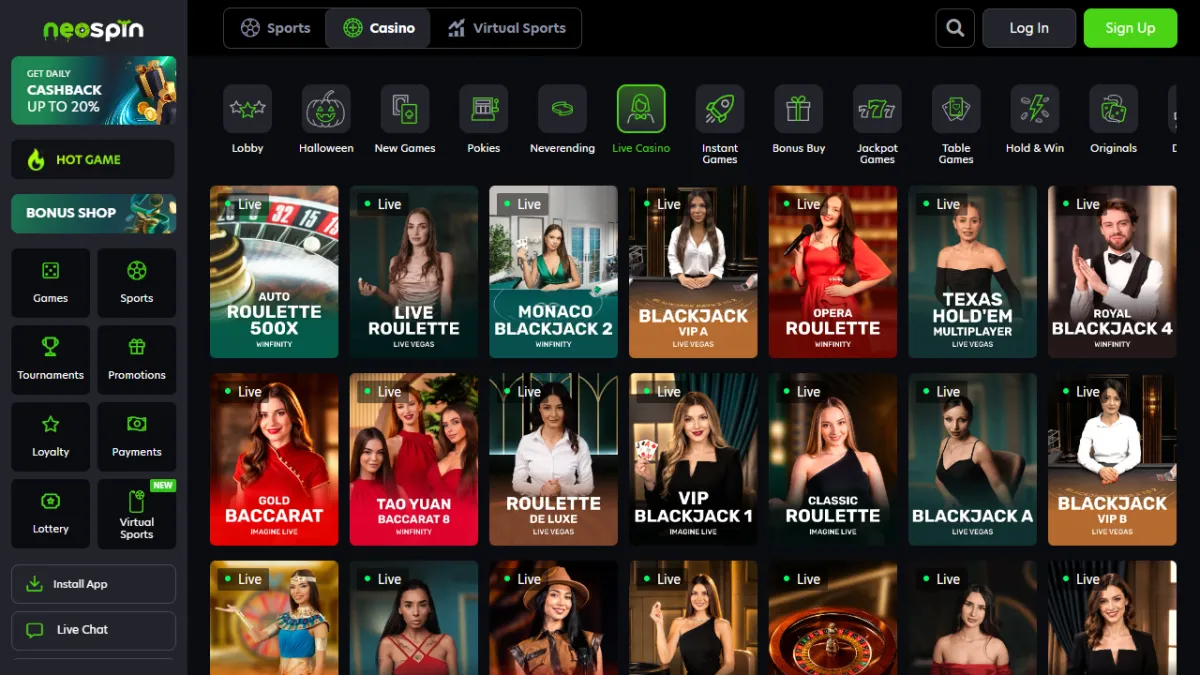Switch to the Casino top tab
The height and width of the screenshot is (675, 1200).
click(378, 28)
